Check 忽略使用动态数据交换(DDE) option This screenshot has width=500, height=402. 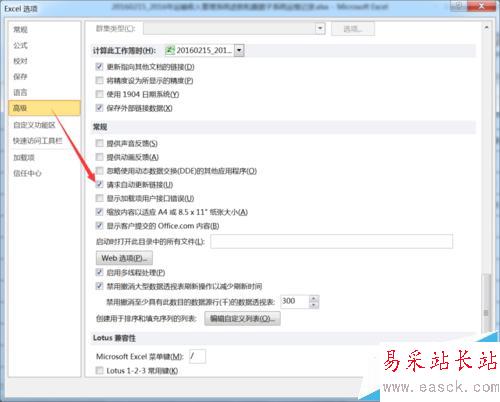pos(99,171)
